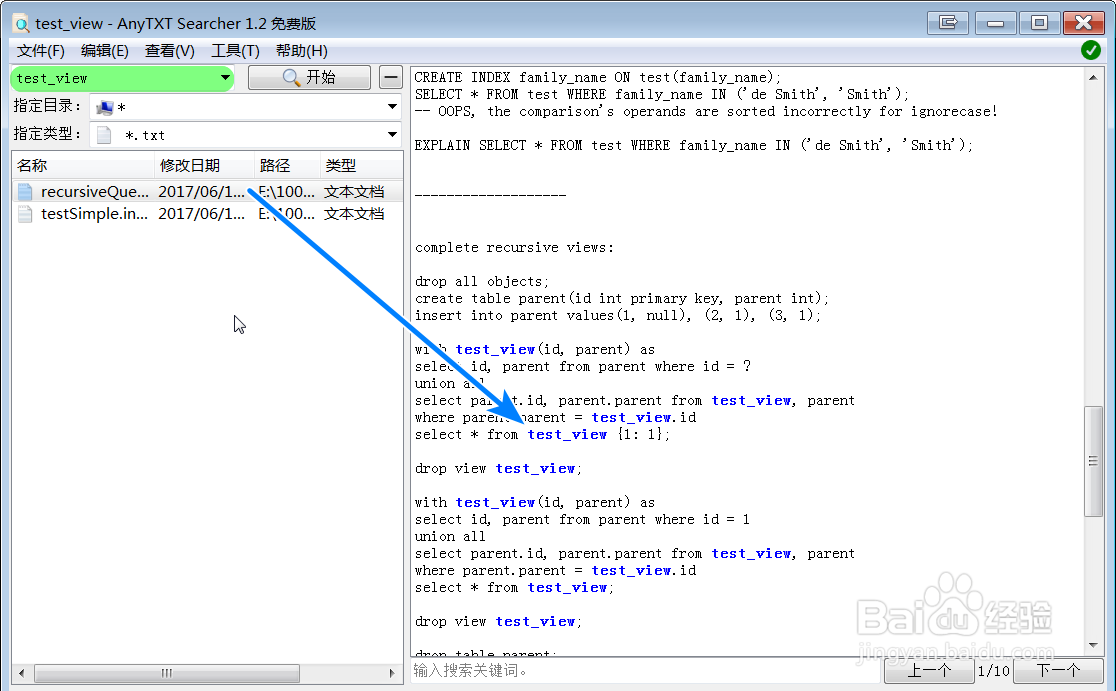Screen dimensions: 1116x691
Task: Click the 'drop all objects;' line
Action: [x=482, y=282]
